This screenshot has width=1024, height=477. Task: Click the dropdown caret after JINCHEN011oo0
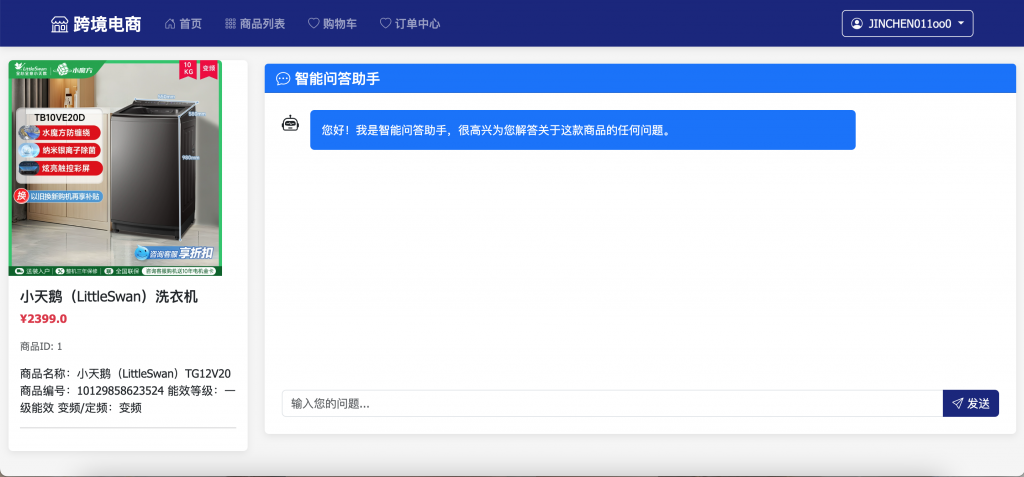tap(961, 24)
